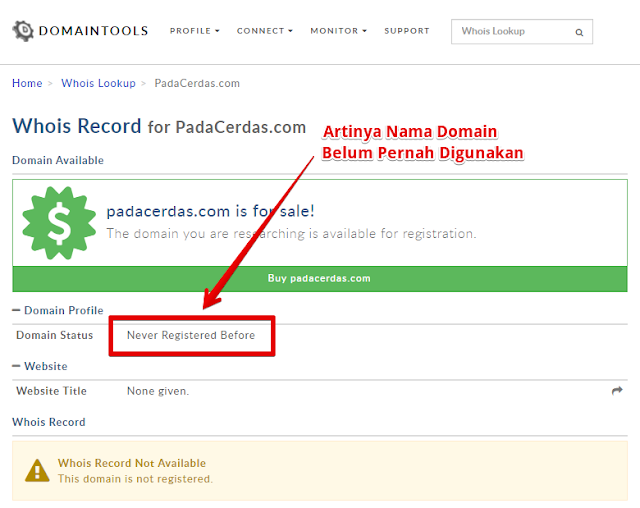Collapse the Domain Profile section
Viewport: 640px width, 508px height.
[58, 311]
